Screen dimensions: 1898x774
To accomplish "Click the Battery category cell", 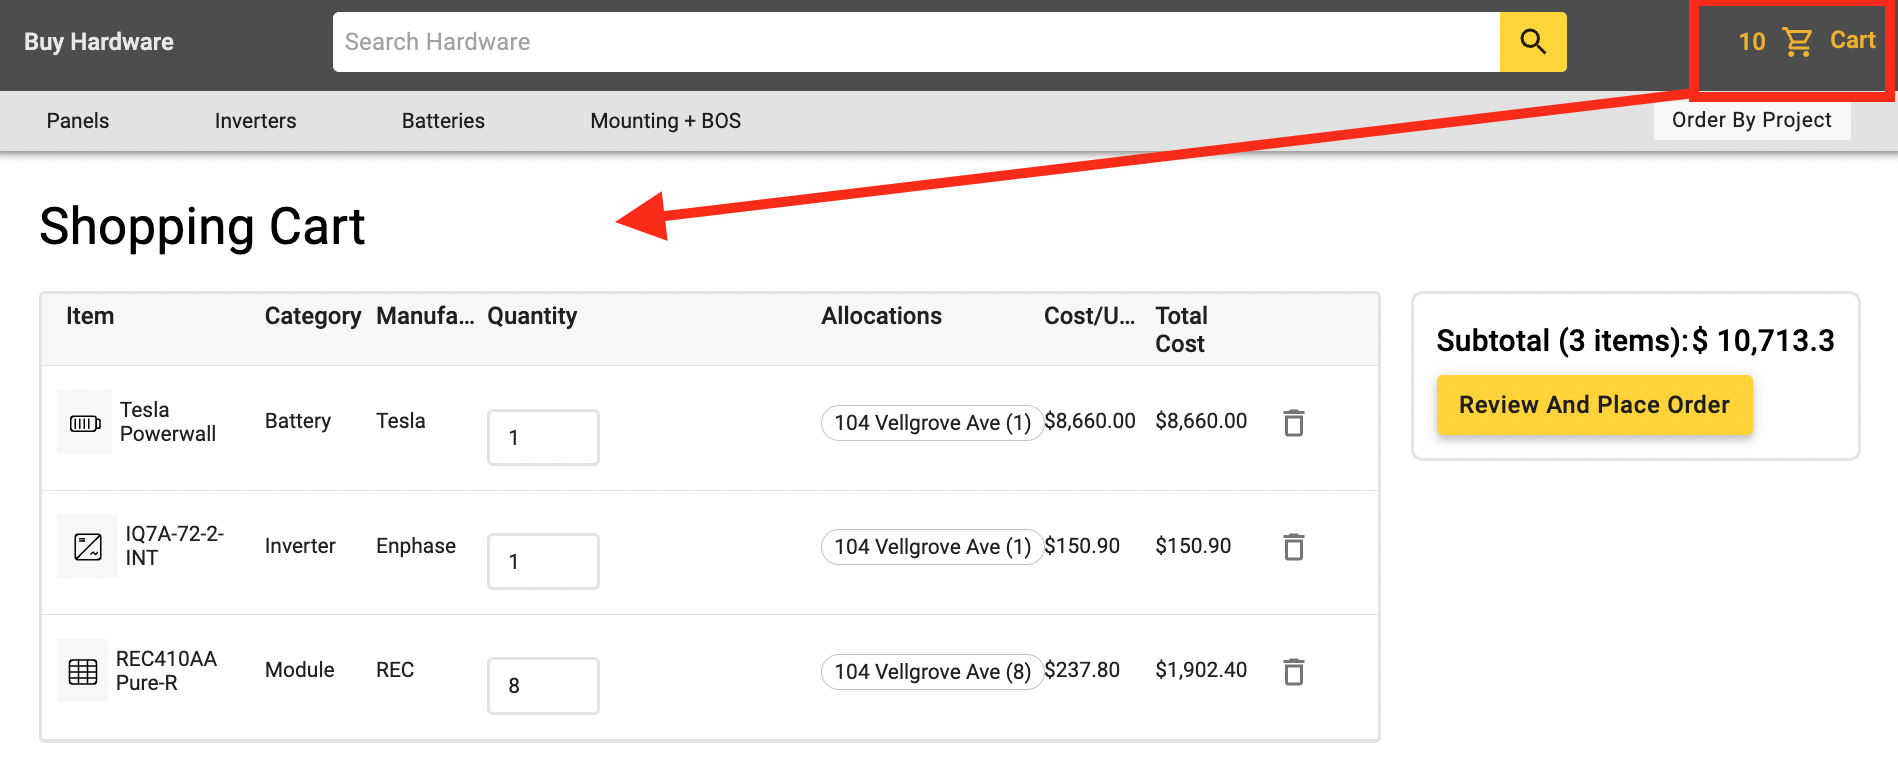I will click(298, 421).
